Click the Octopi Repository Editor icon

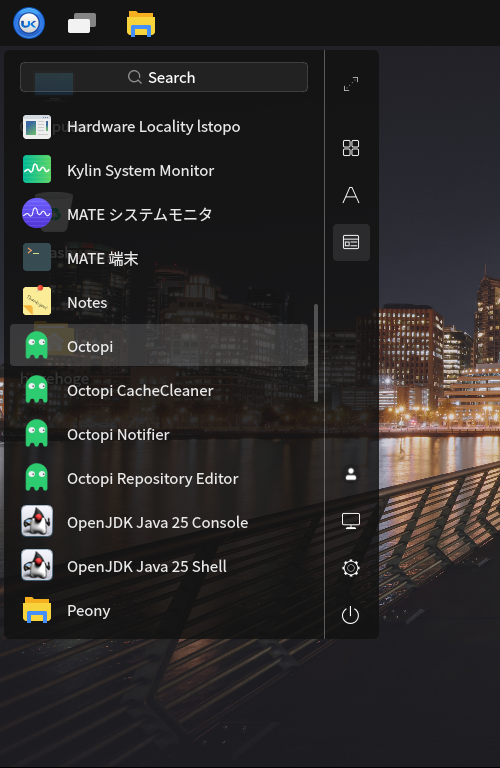click(37, 478)
